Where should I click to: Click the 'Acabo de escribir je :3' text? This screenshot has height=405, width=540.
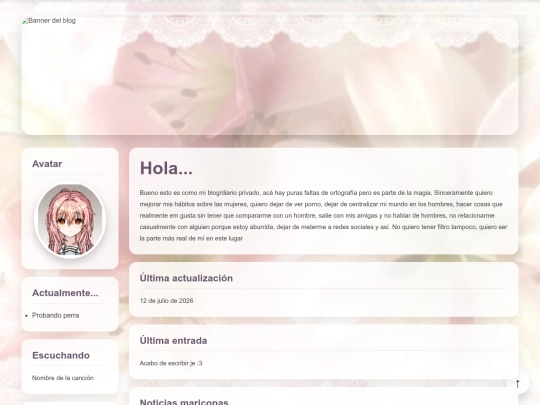[171, 363]
